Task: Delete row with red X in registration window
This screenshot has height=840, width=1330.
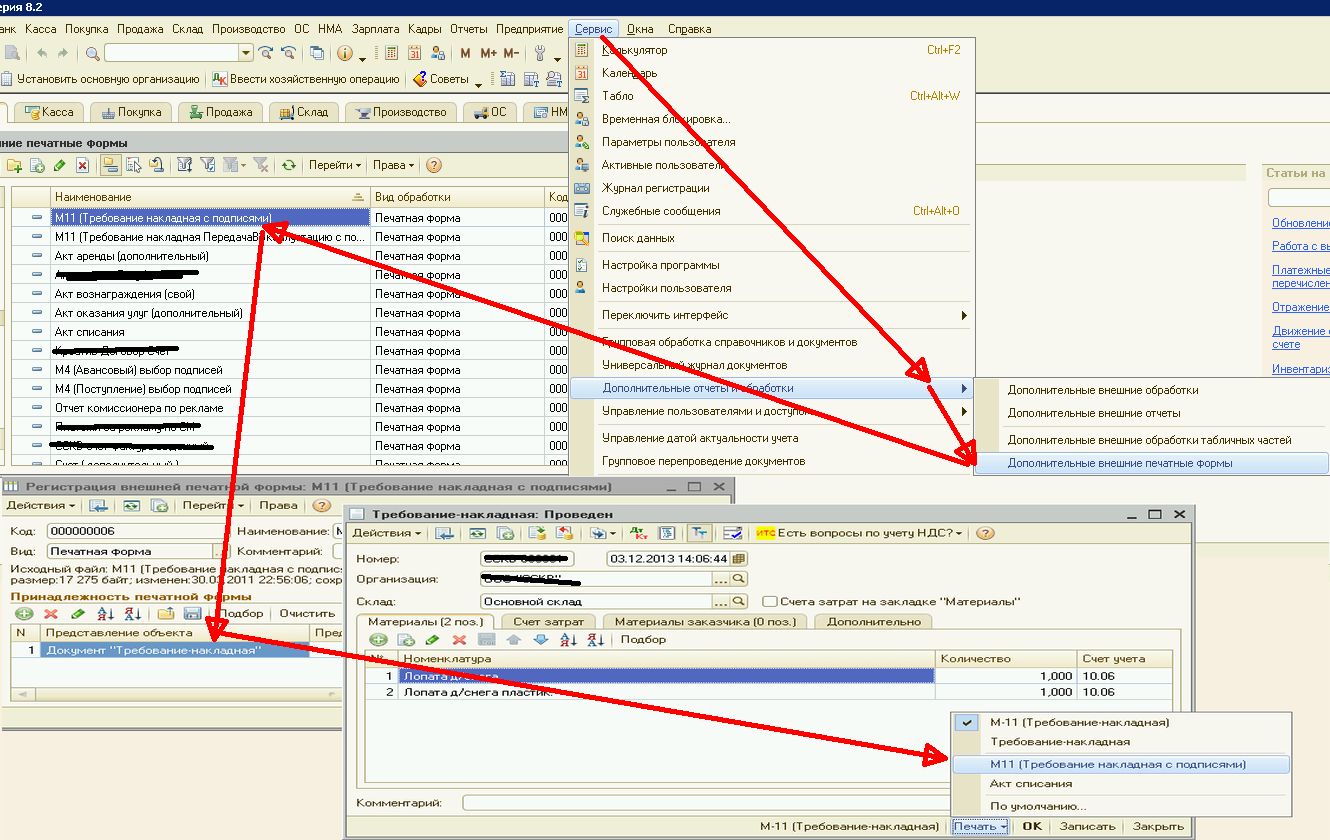Action: coord(51,613)
